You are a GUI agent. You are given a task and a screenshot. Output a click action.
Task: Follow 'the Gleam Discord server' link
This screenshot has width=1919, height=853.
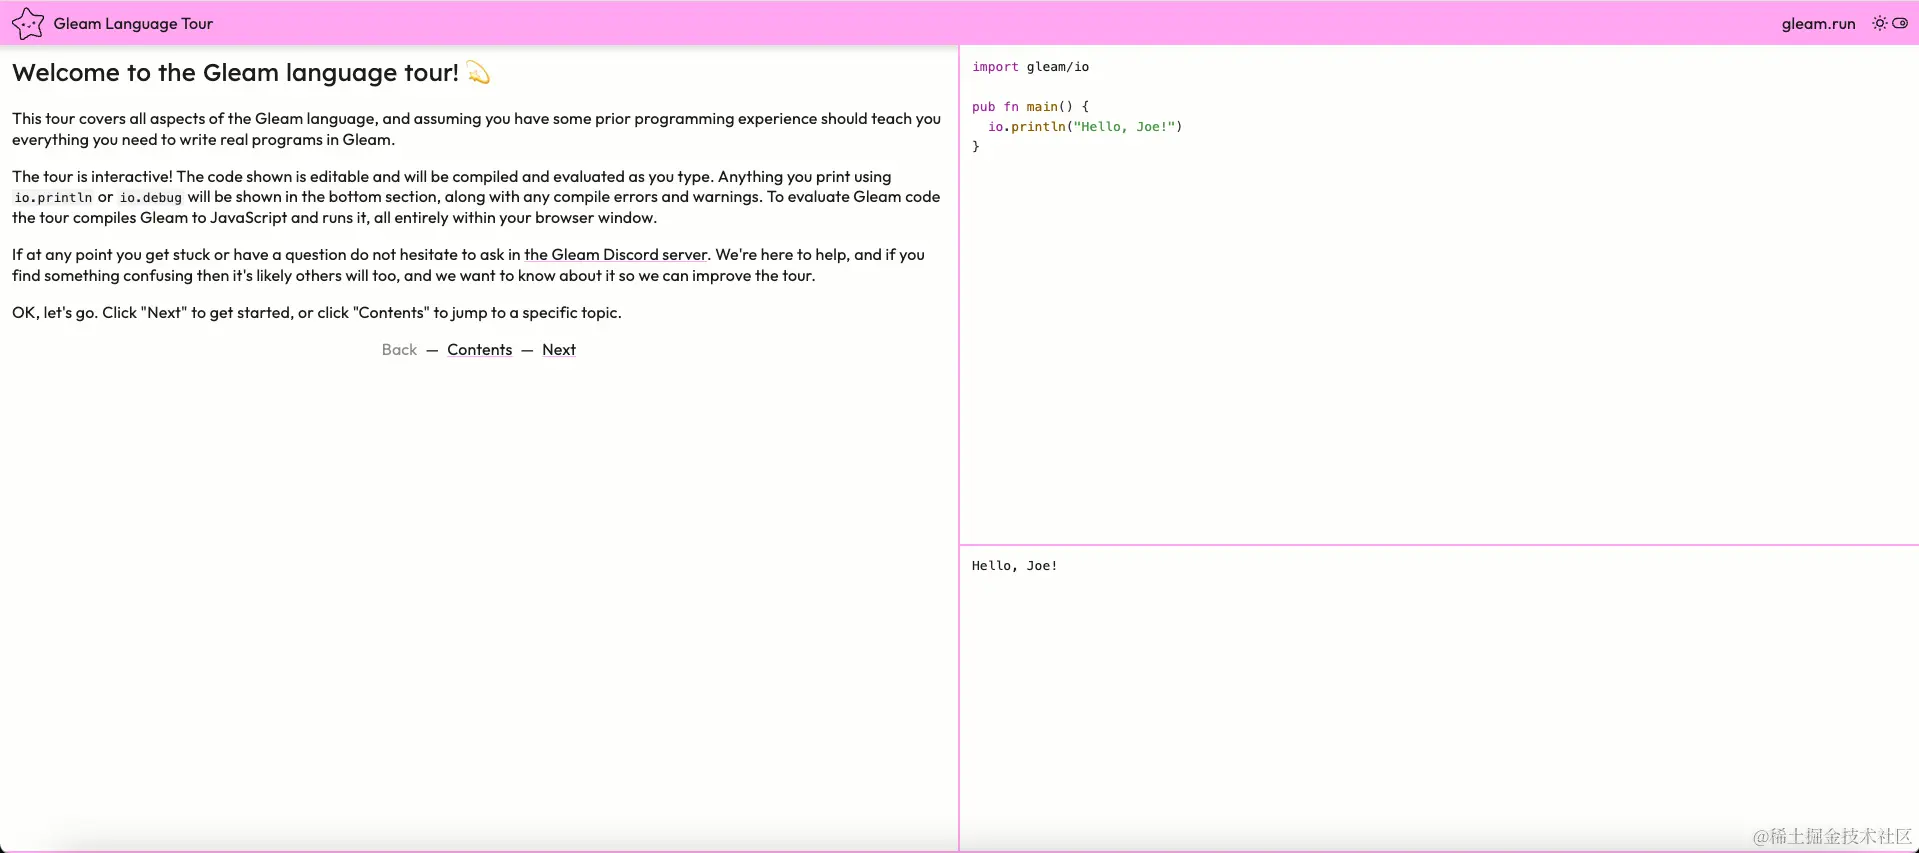coord(615,255)
